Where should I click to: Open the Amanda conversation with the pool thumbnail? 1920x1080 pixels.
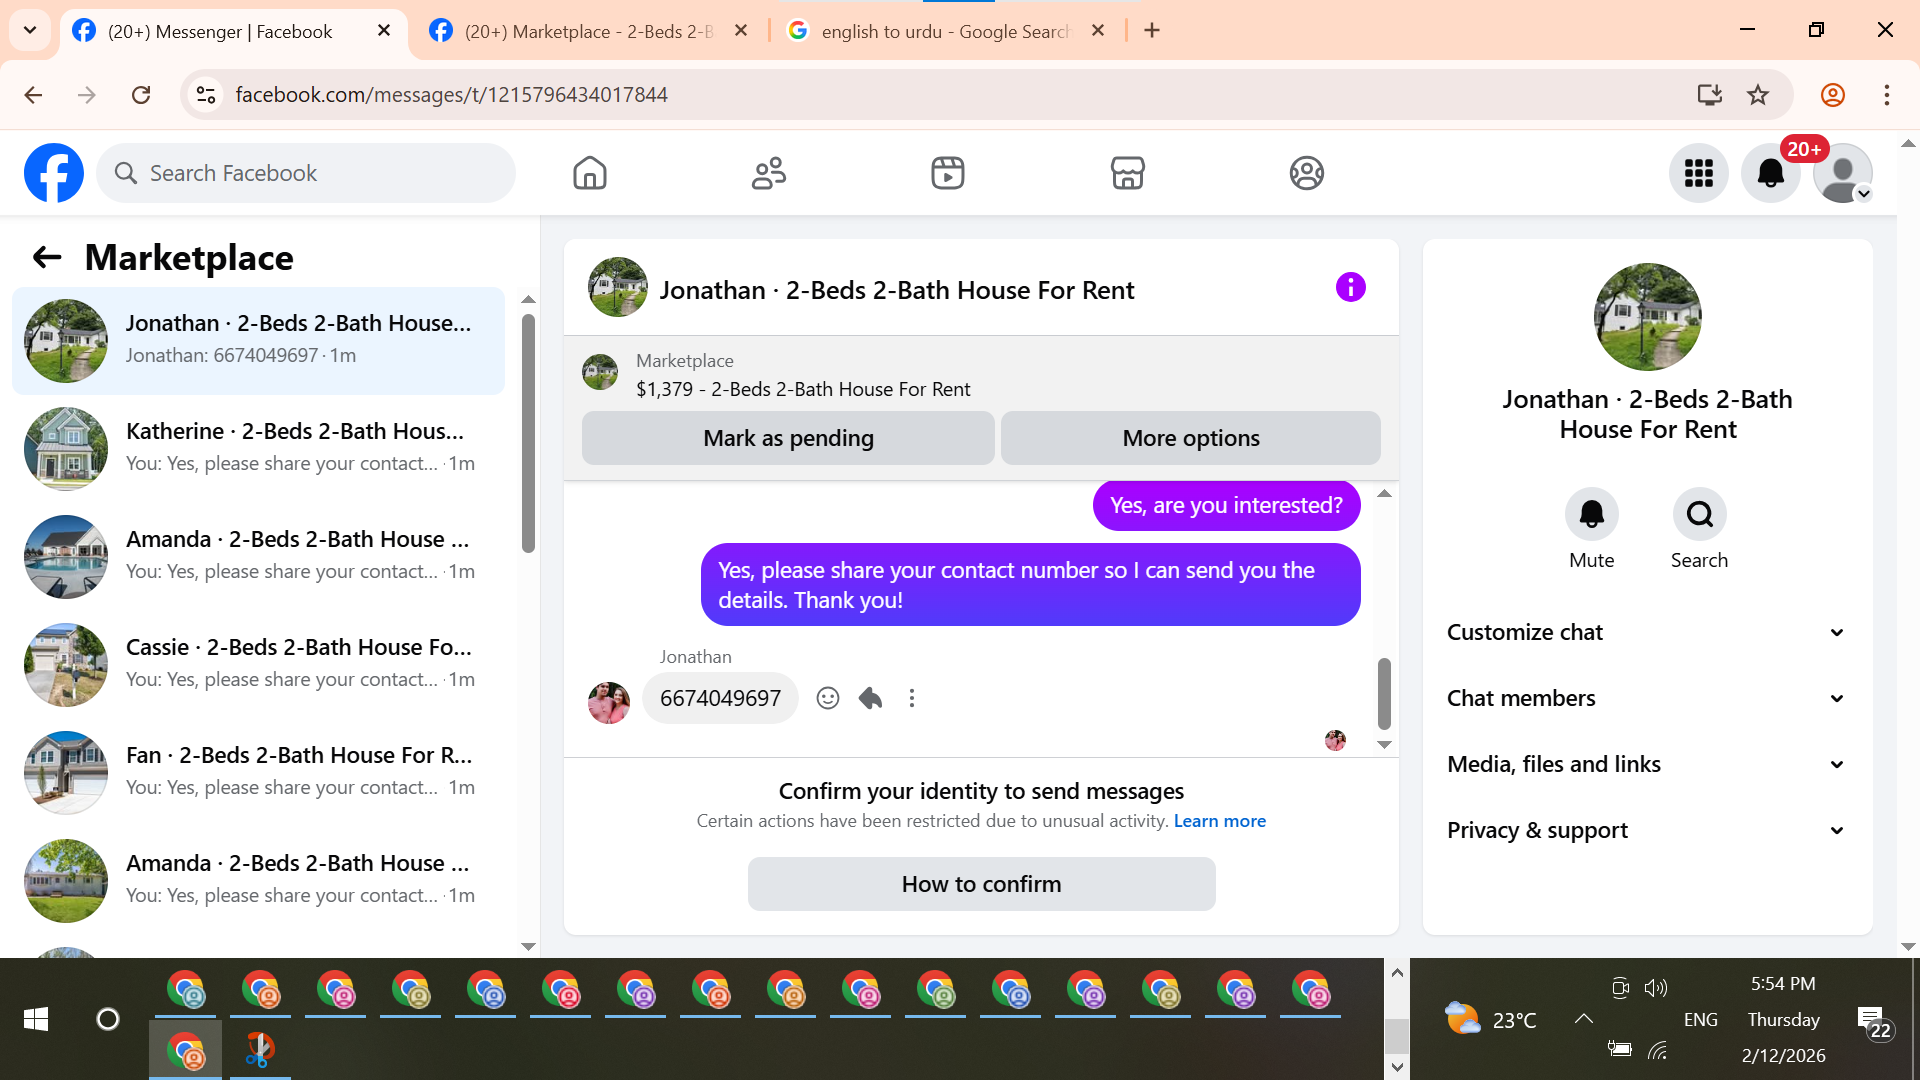(258, 557)
